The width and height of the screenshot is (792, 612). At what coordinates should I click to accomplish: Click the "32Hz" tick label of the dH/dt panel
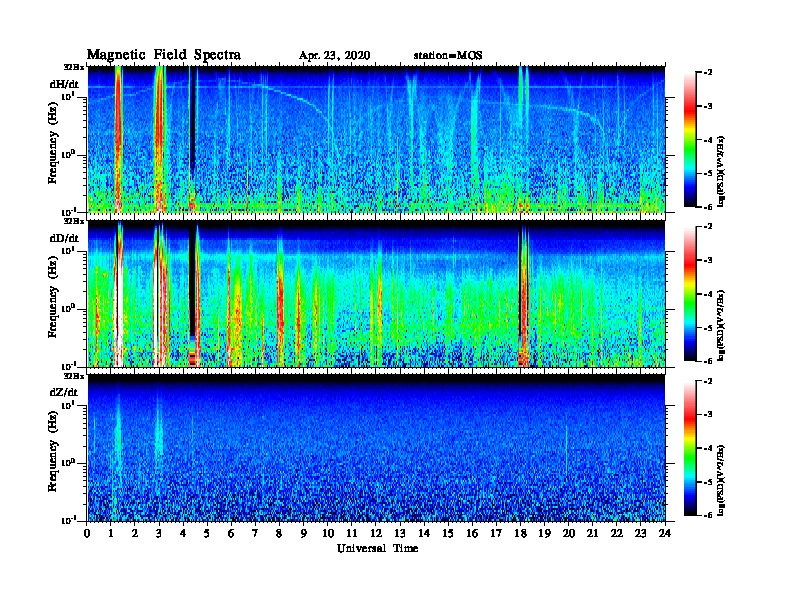(x=73, y=67)
